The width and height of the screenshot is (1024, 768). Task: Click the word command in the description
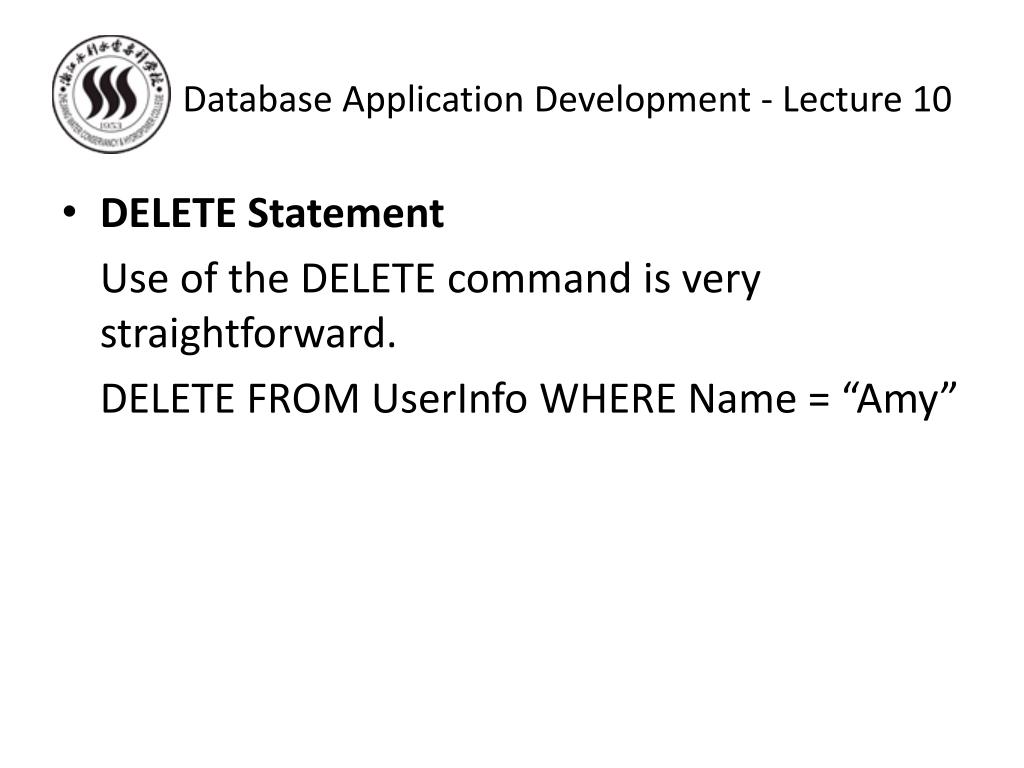pyautogui.click(x=539, y=278)
